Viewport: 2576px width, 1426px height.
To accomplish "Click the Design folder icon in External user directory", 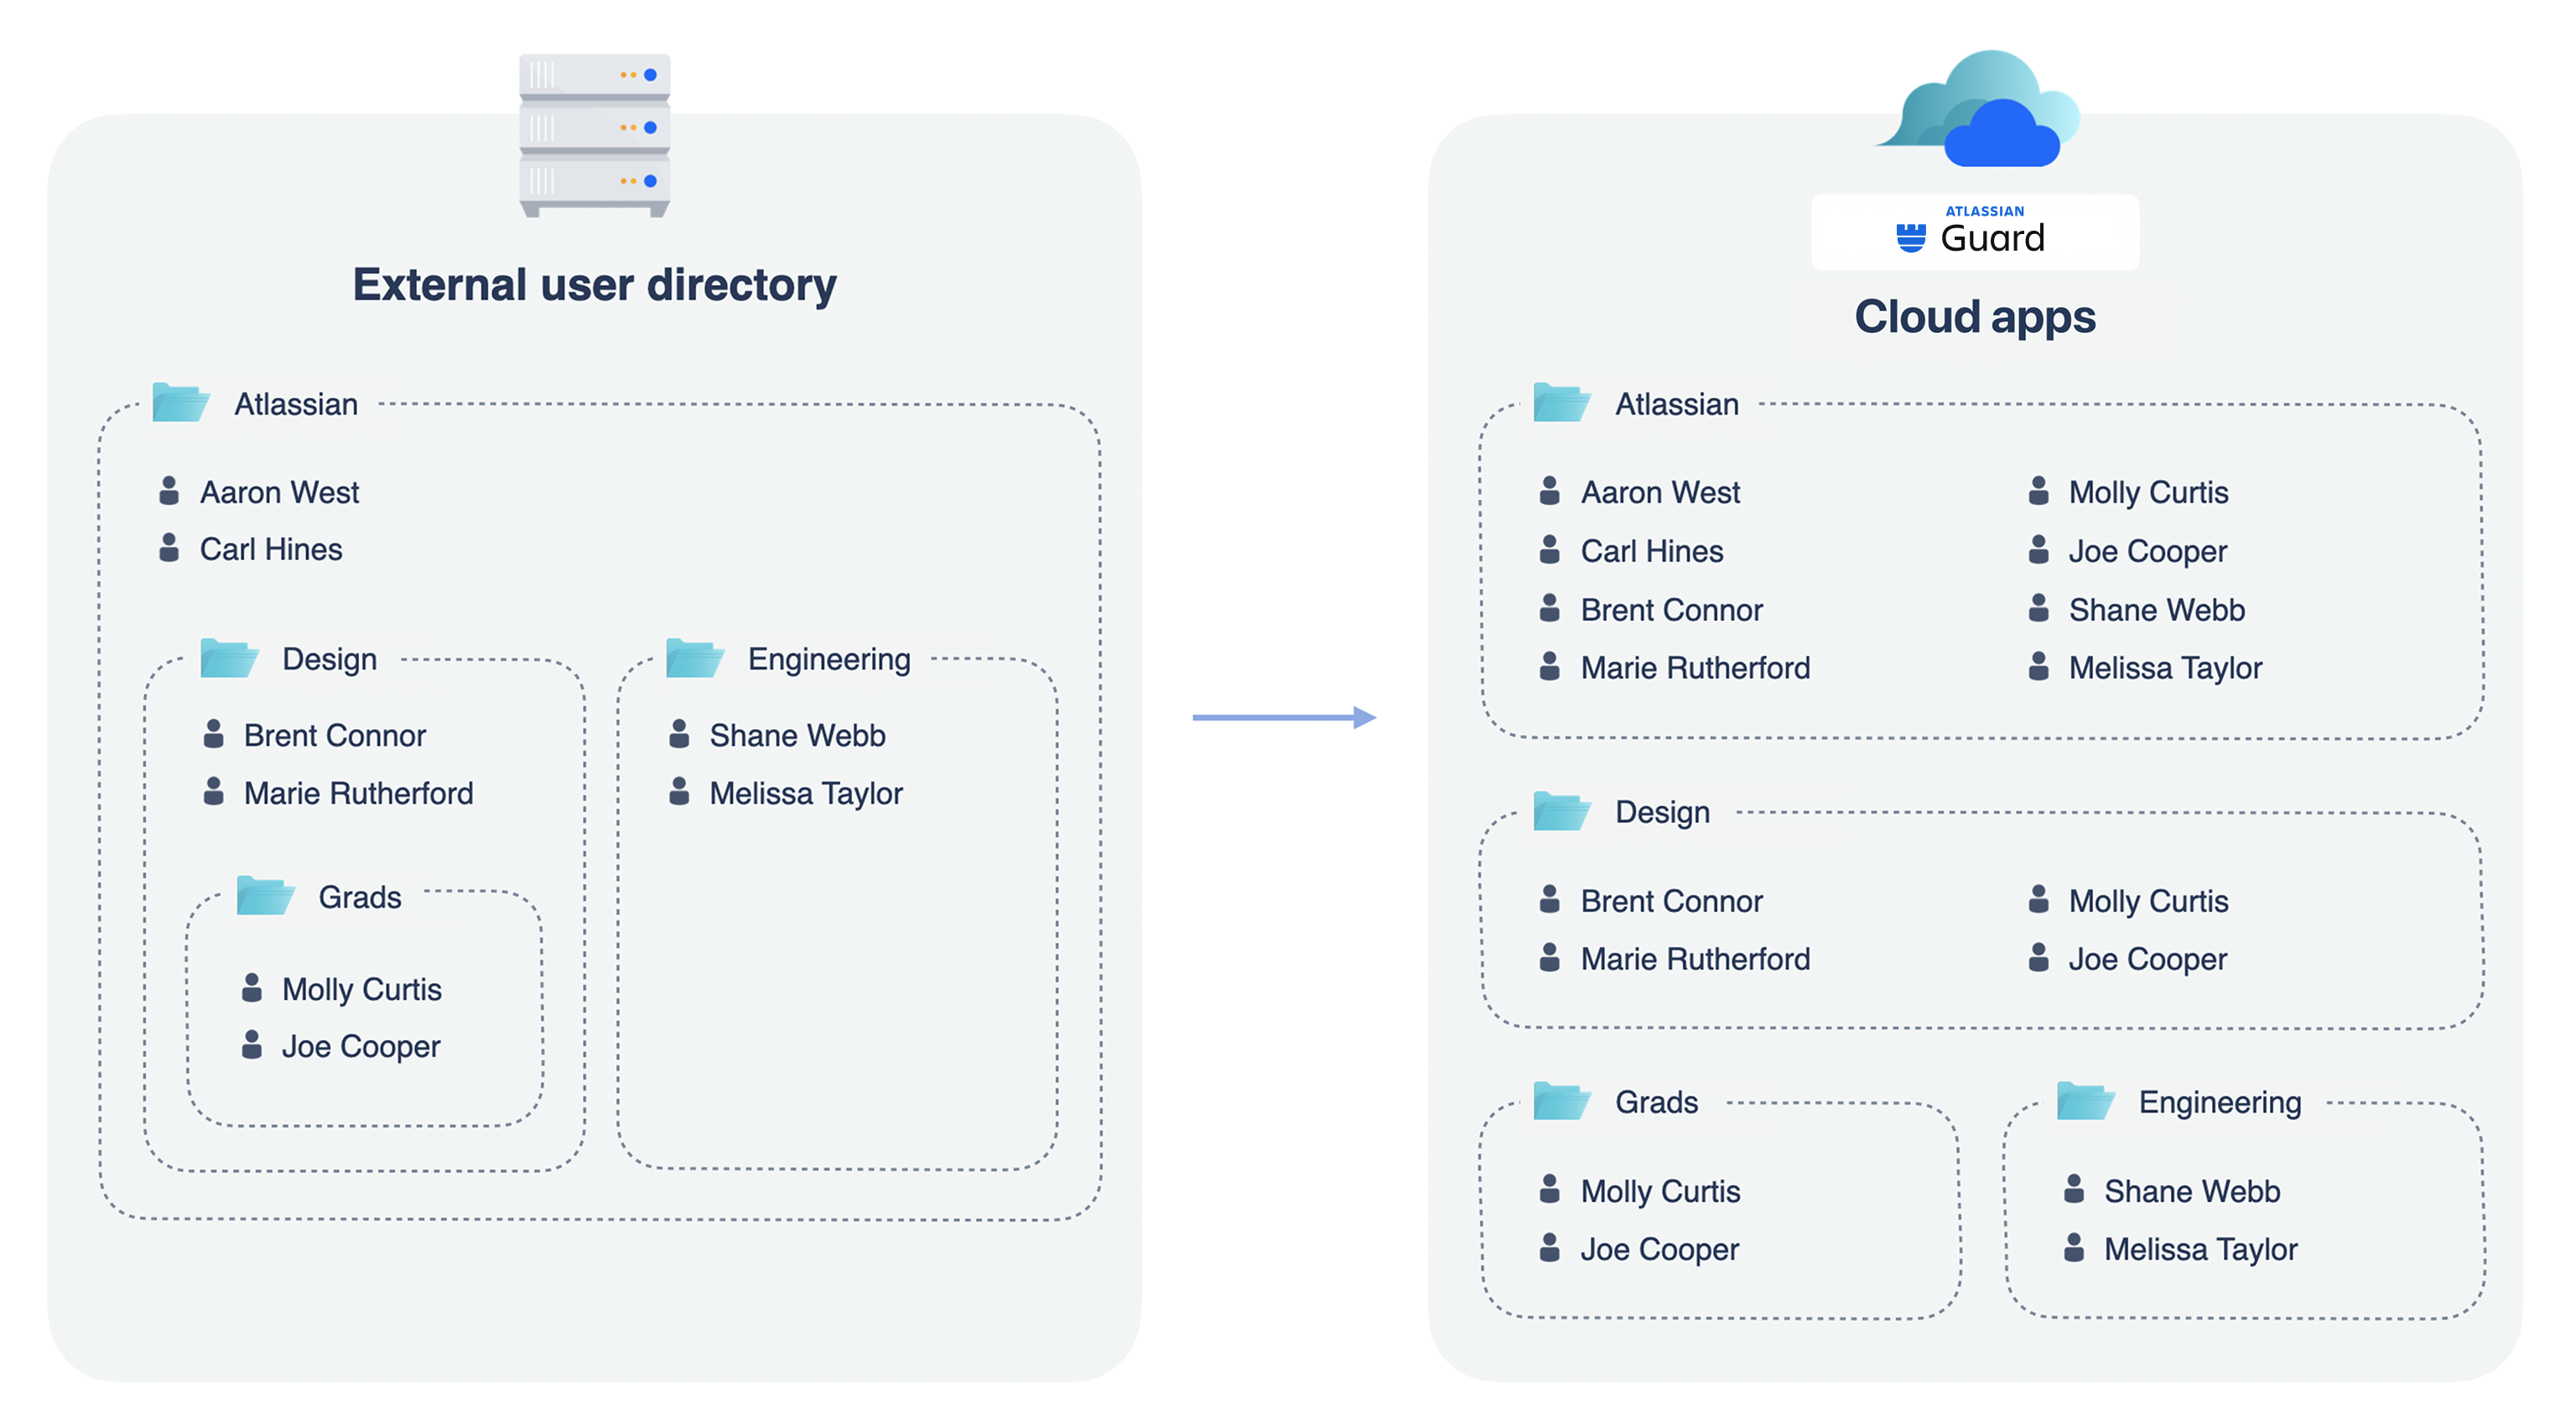I will (229, 658).
